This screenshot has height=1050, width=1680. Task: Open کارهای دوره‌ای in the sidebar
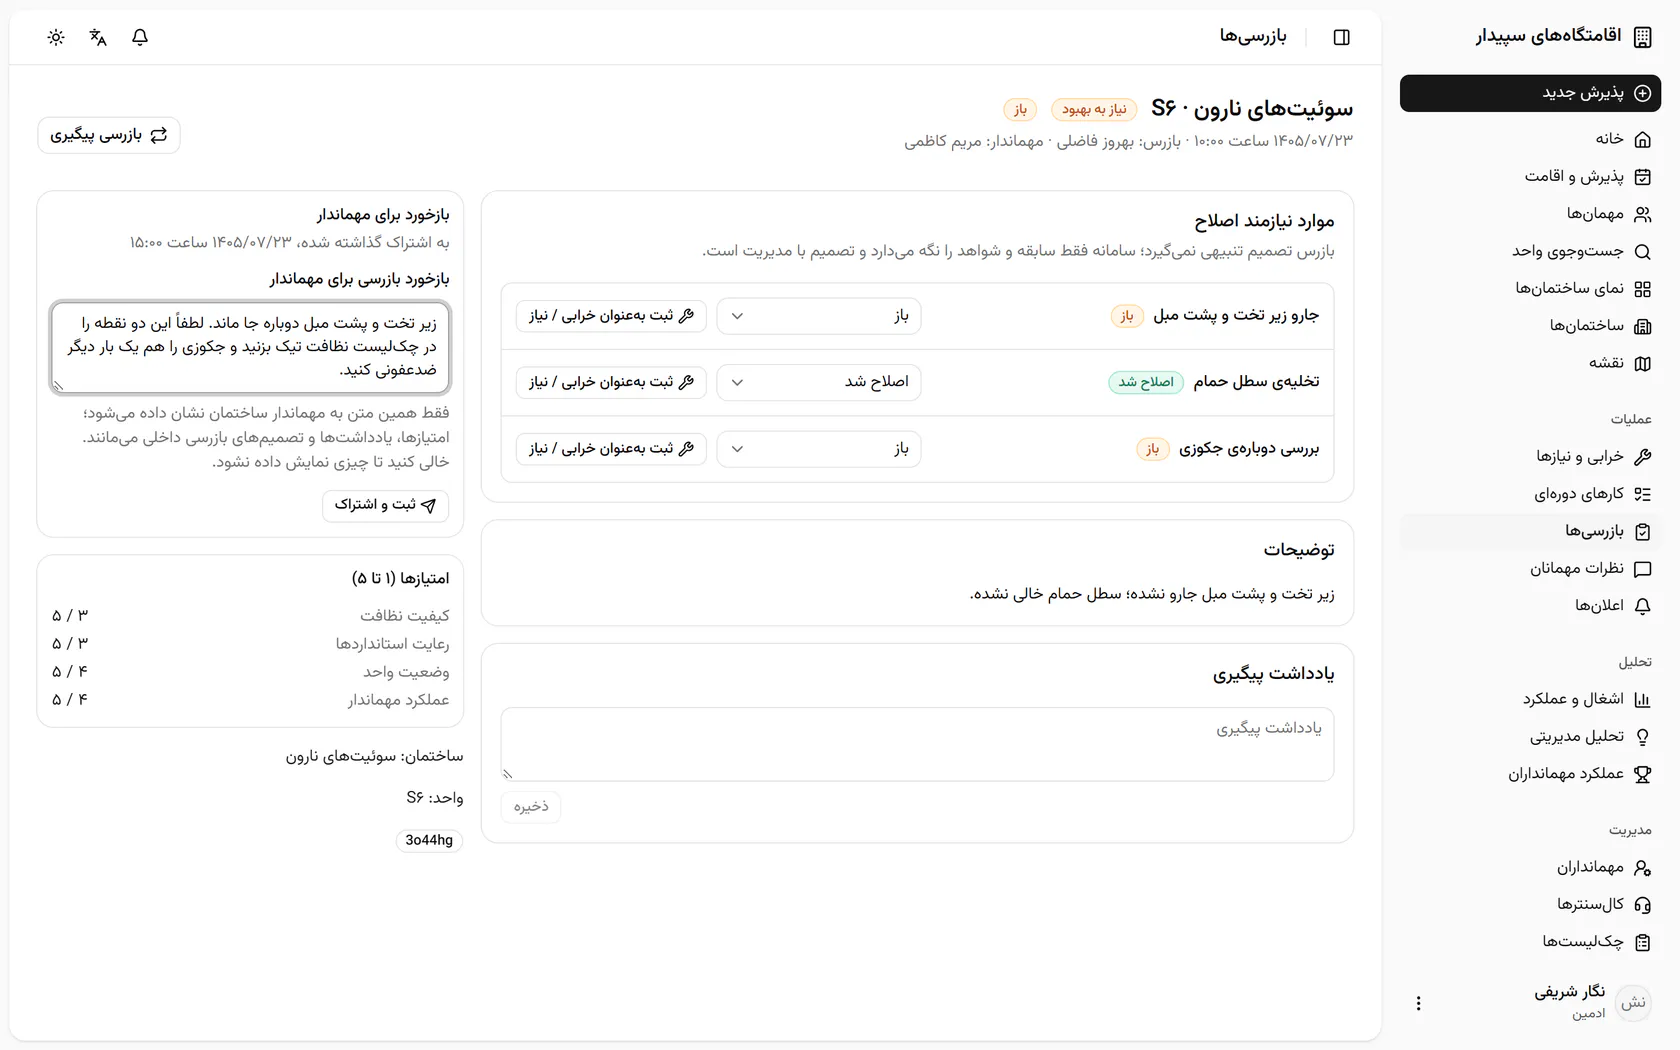[1530, 494]
